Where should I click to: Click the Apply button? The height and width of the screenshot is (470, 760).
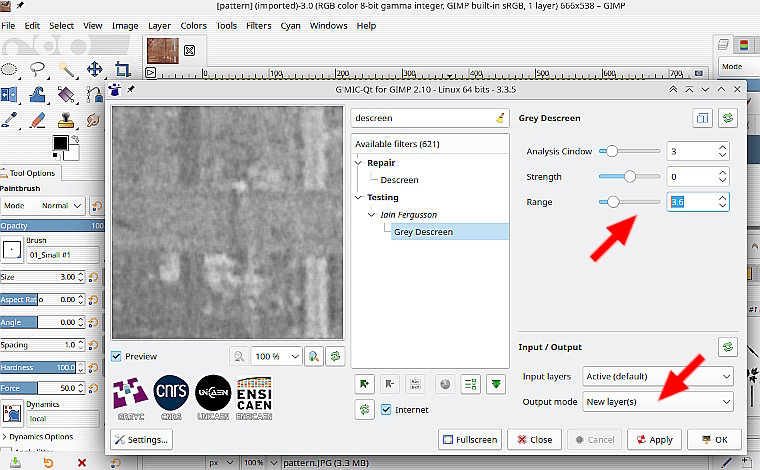(x=655, y=439)
